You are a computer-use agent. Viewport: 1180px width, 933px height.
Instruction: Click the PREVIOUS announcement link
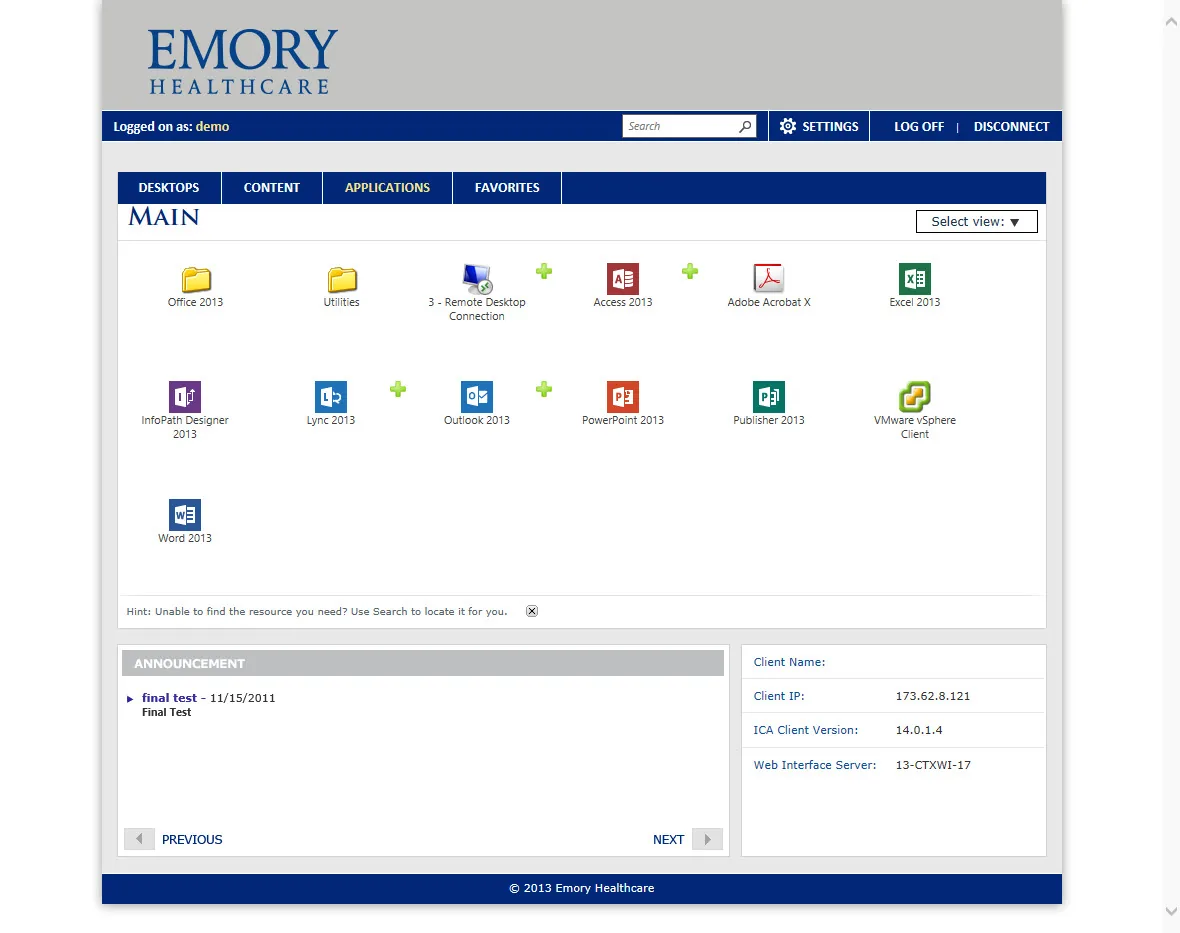coord(192,839)
